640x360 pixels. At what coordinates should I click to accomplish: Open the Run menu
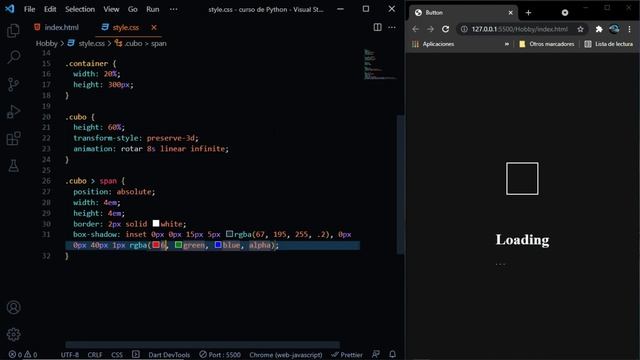153,9
